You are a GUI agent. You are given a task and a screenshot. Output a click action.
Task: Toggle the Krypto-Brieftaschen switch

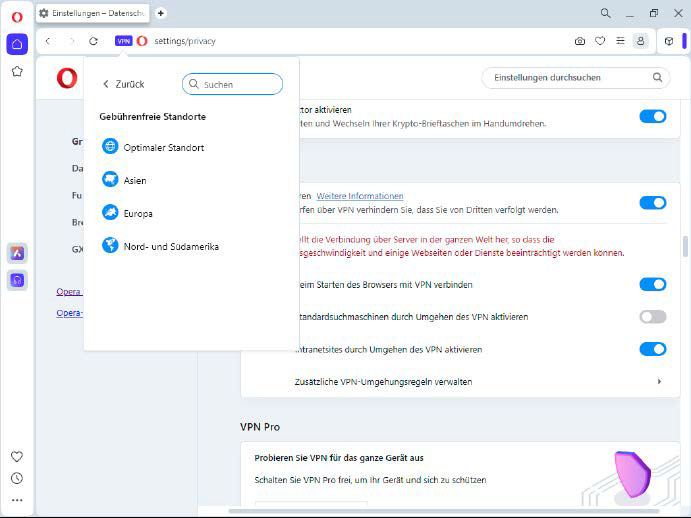pyautogui.click(x=653, y=116)
